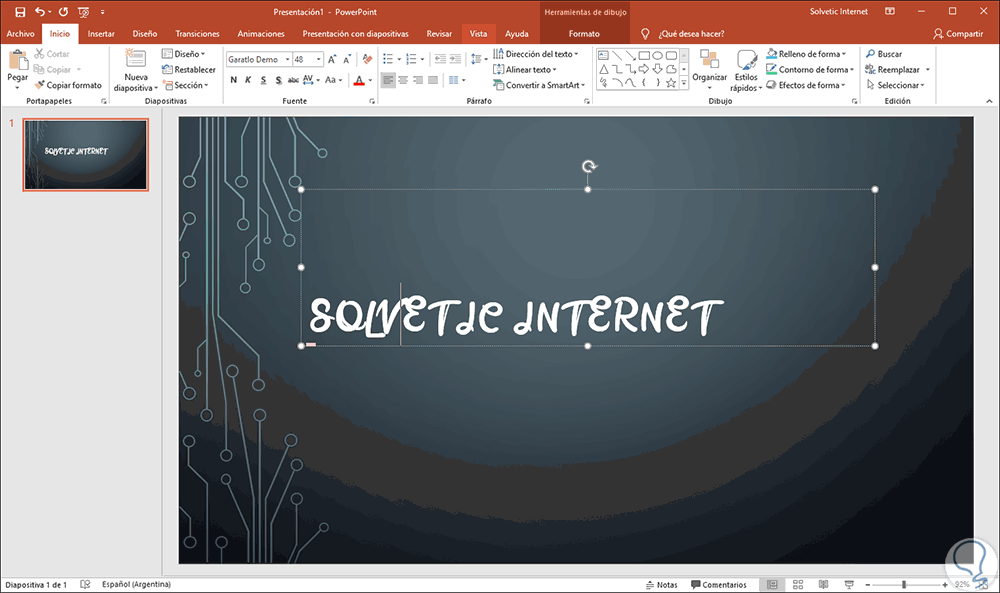Select slide 1 thumbnail
Screen dimensions: 1000x593
(85, 154)
